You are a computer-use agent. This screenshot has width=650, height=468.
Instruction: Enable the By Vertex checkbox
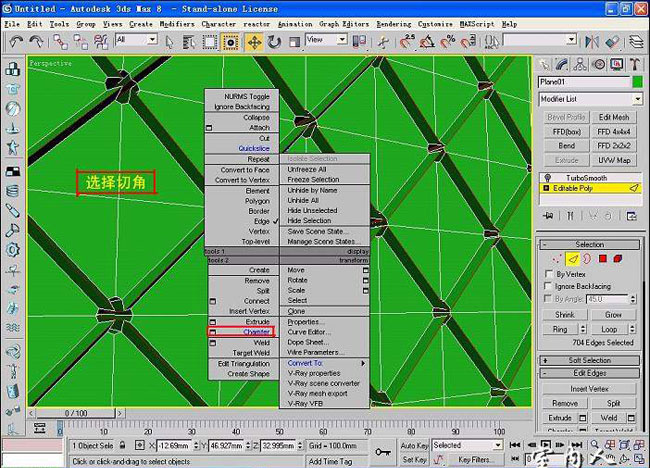pos(548,274)
